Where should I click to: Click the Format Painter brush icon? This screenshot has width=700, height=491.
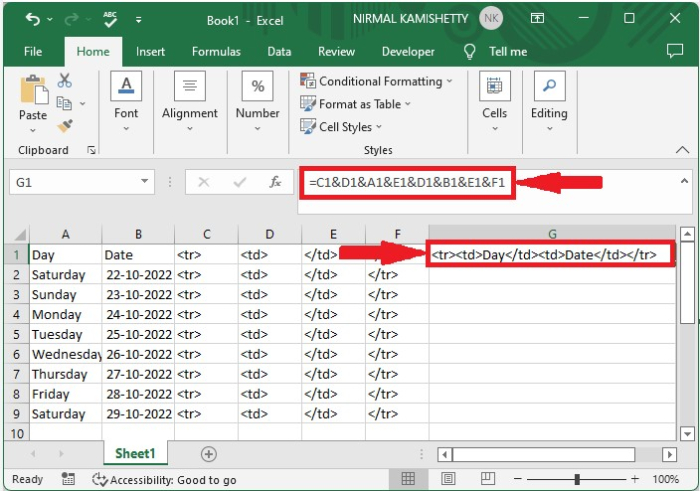tap(65, 126)
